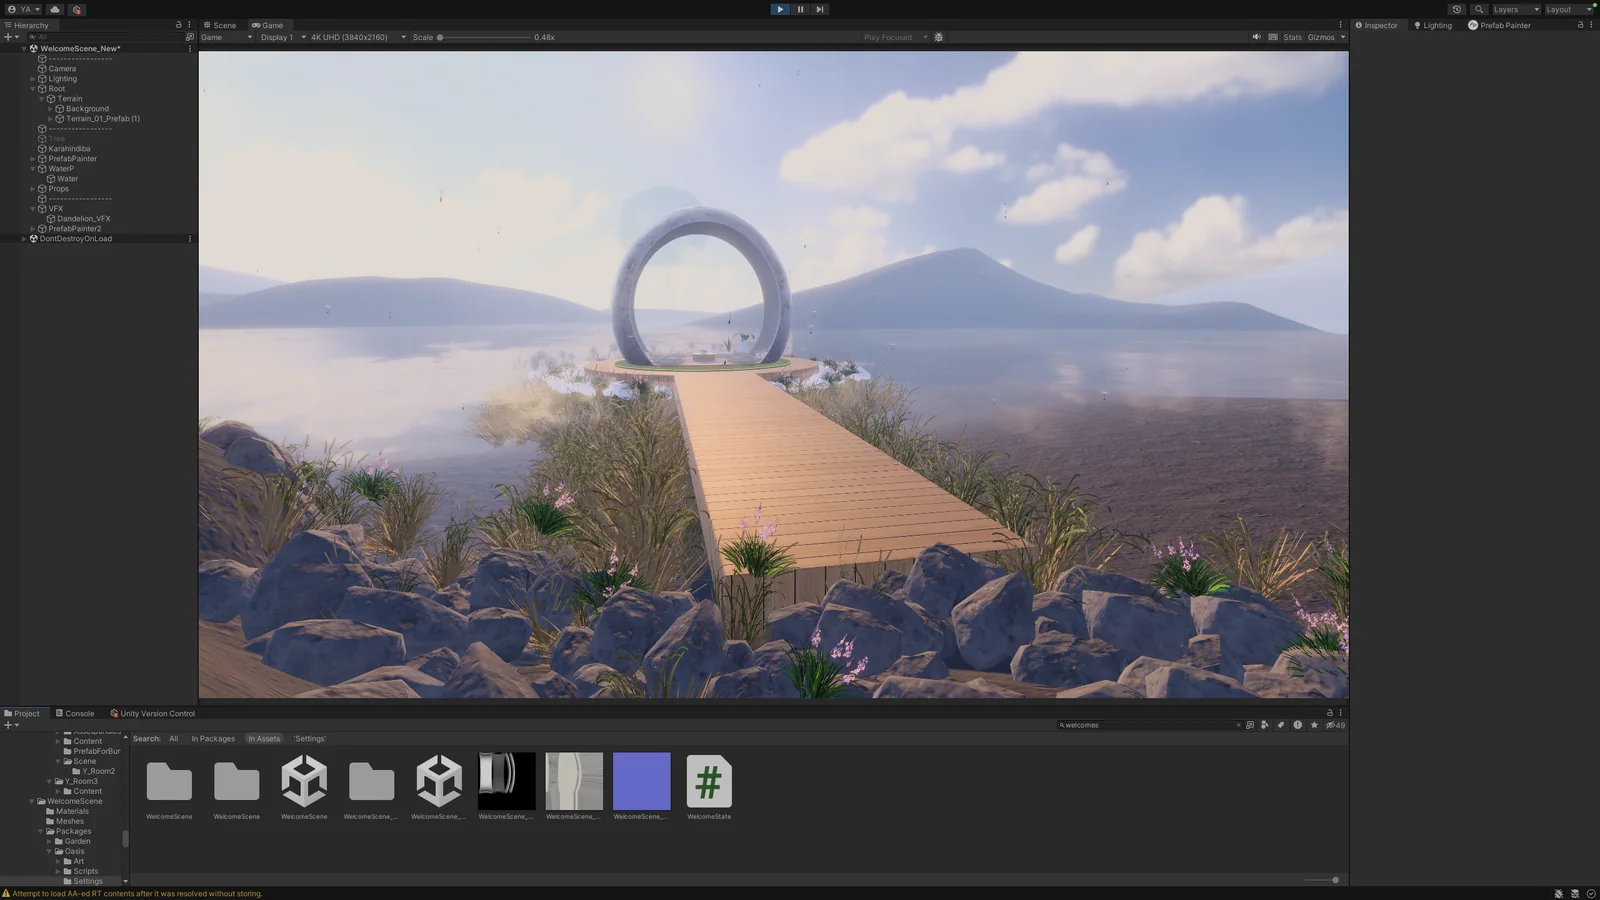Click the Game view Scale slider
Screen dimensions: 1600x900
[x=484, y=37]
